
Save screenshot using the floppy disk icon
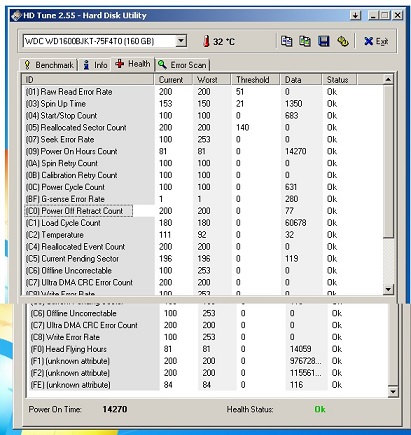(323, 41)
